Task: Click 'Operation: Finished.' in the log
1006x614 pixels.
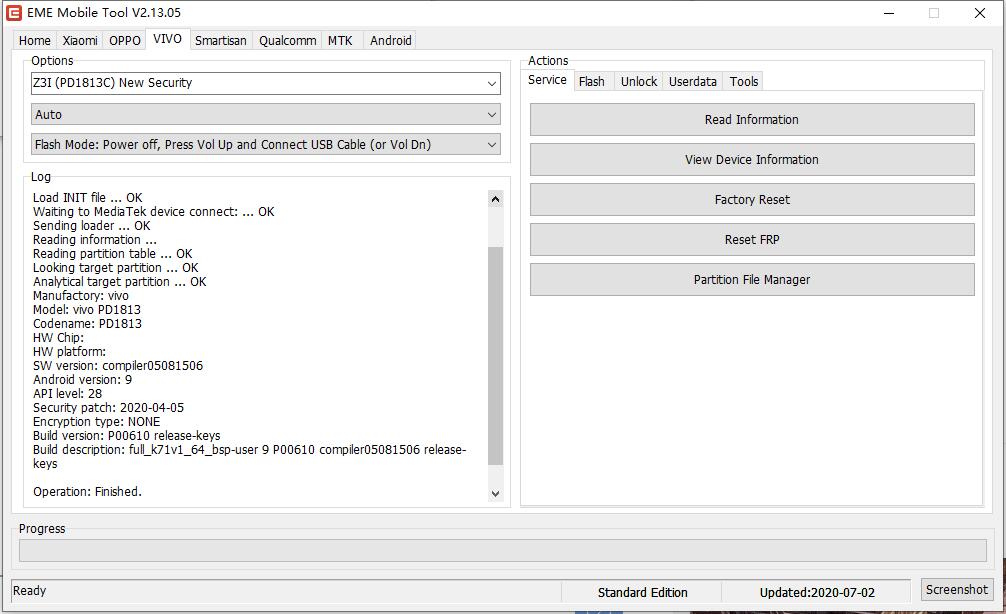Action: [x=87, y=492]
